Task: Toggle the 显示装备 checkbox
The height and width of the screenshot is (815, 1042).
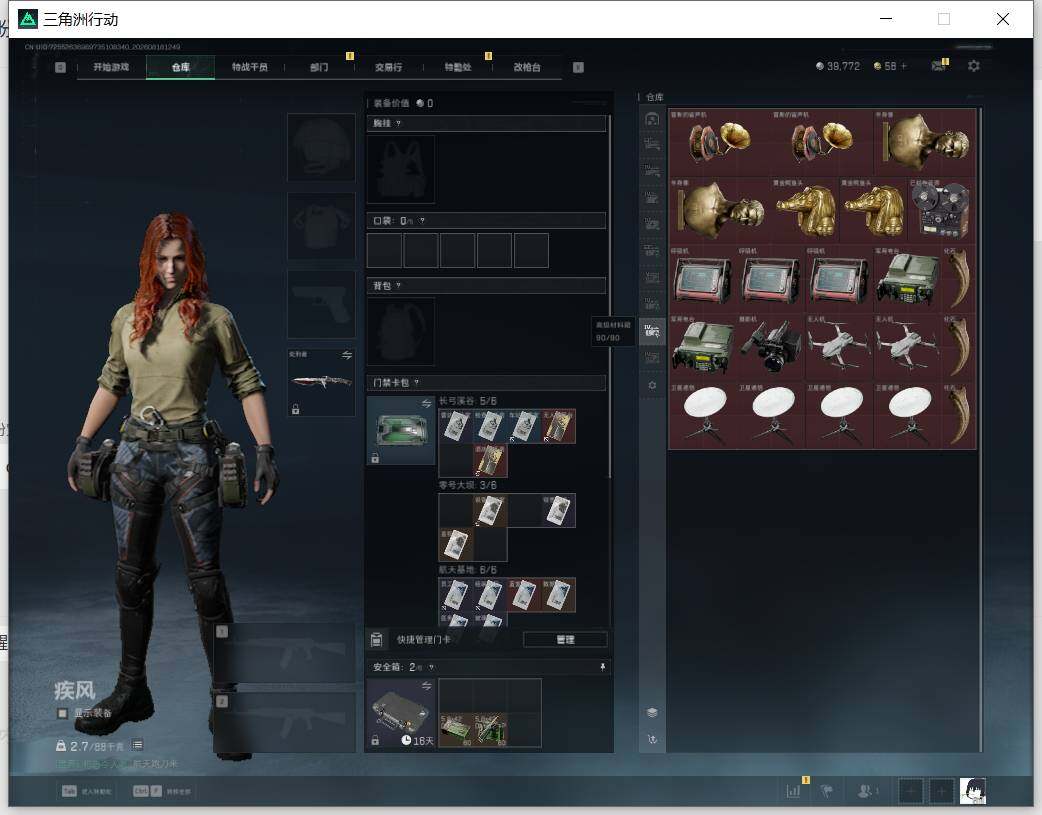Action: pyautogui.click(x=62, y=713)
